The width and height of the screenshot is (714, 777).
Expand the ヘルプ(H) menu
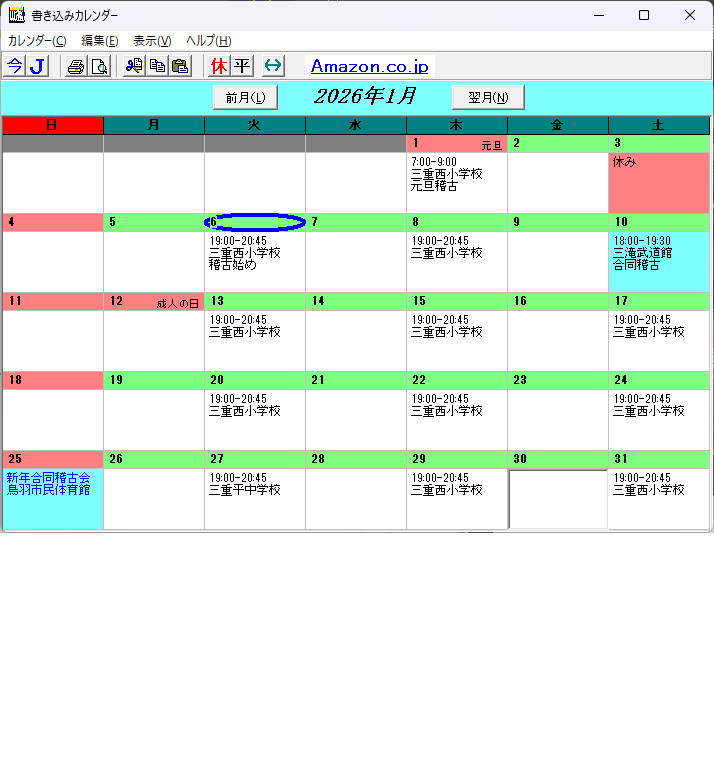(208, 41)
